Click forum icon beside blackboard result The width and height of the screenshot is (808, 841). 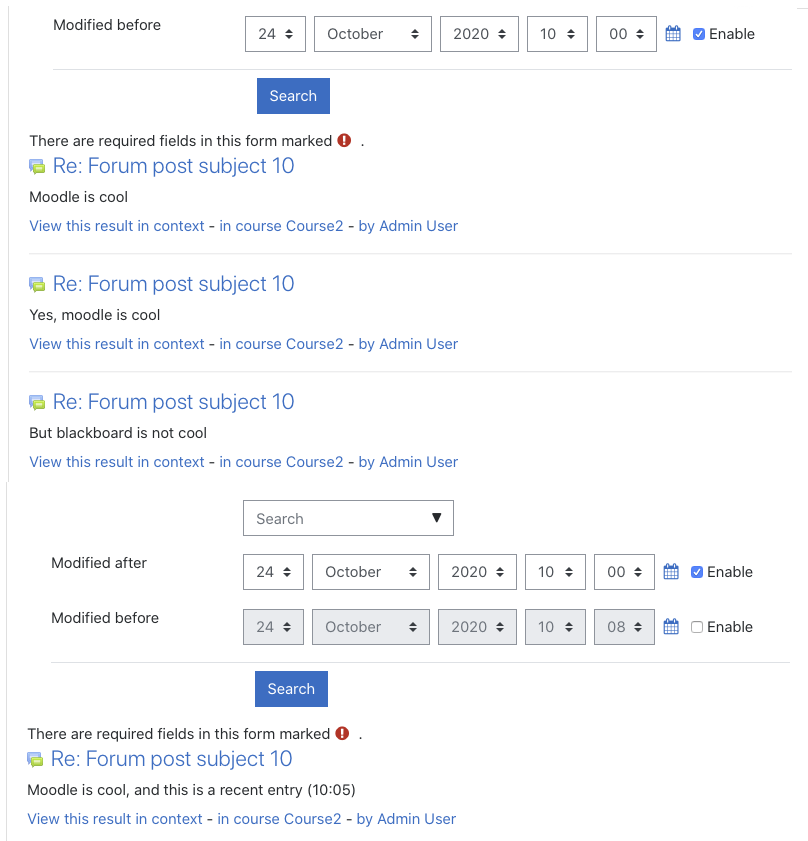[37, 403]
